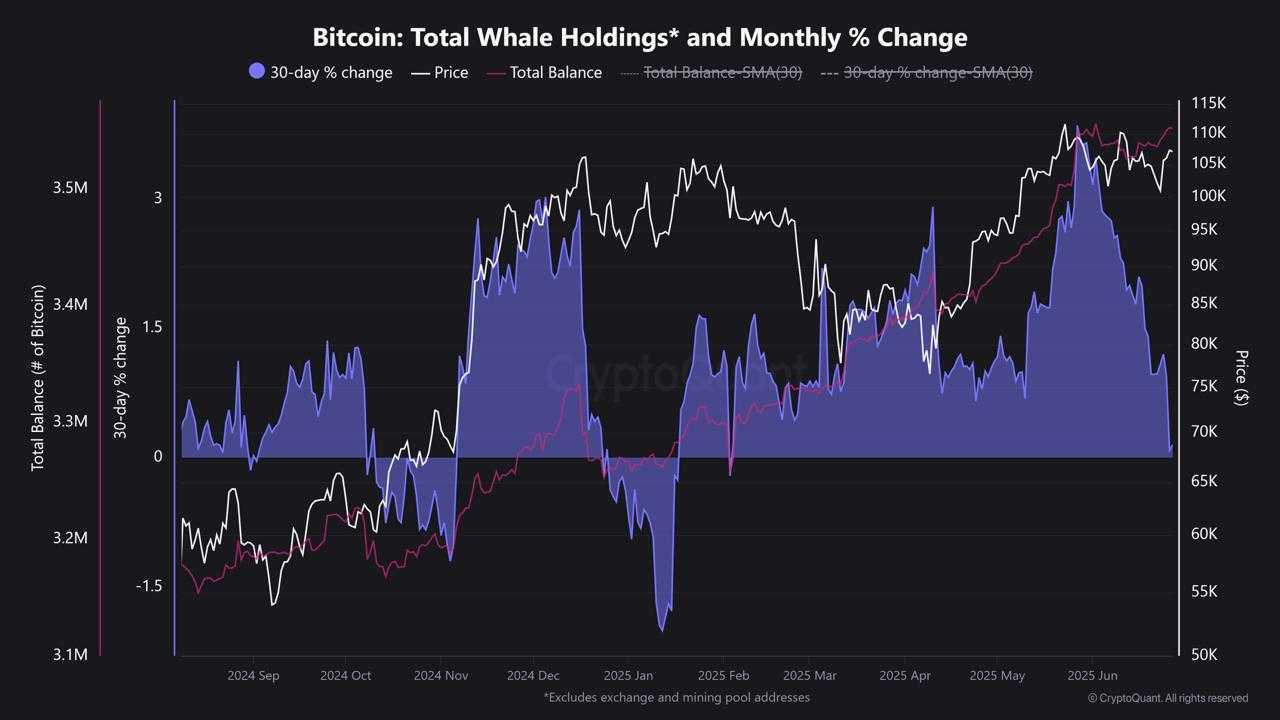Select the 2025 Jan x-axis label
This screenshot has height=720, width=1280.
click(629, 675)
